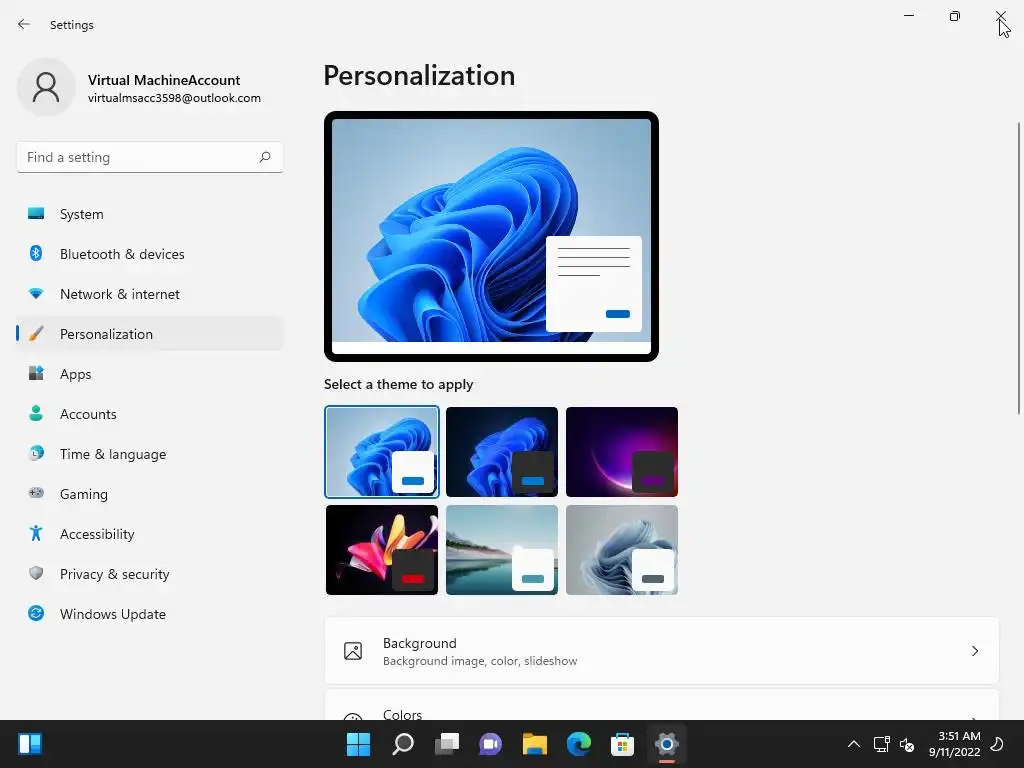
Task: Click the Windows Update sync icon
Action: tap(36, 613)
